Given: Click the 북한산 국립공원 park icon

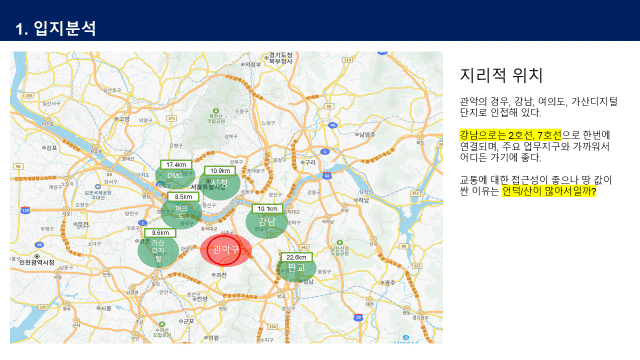Looking at the screenshot, I should (216, 111).
